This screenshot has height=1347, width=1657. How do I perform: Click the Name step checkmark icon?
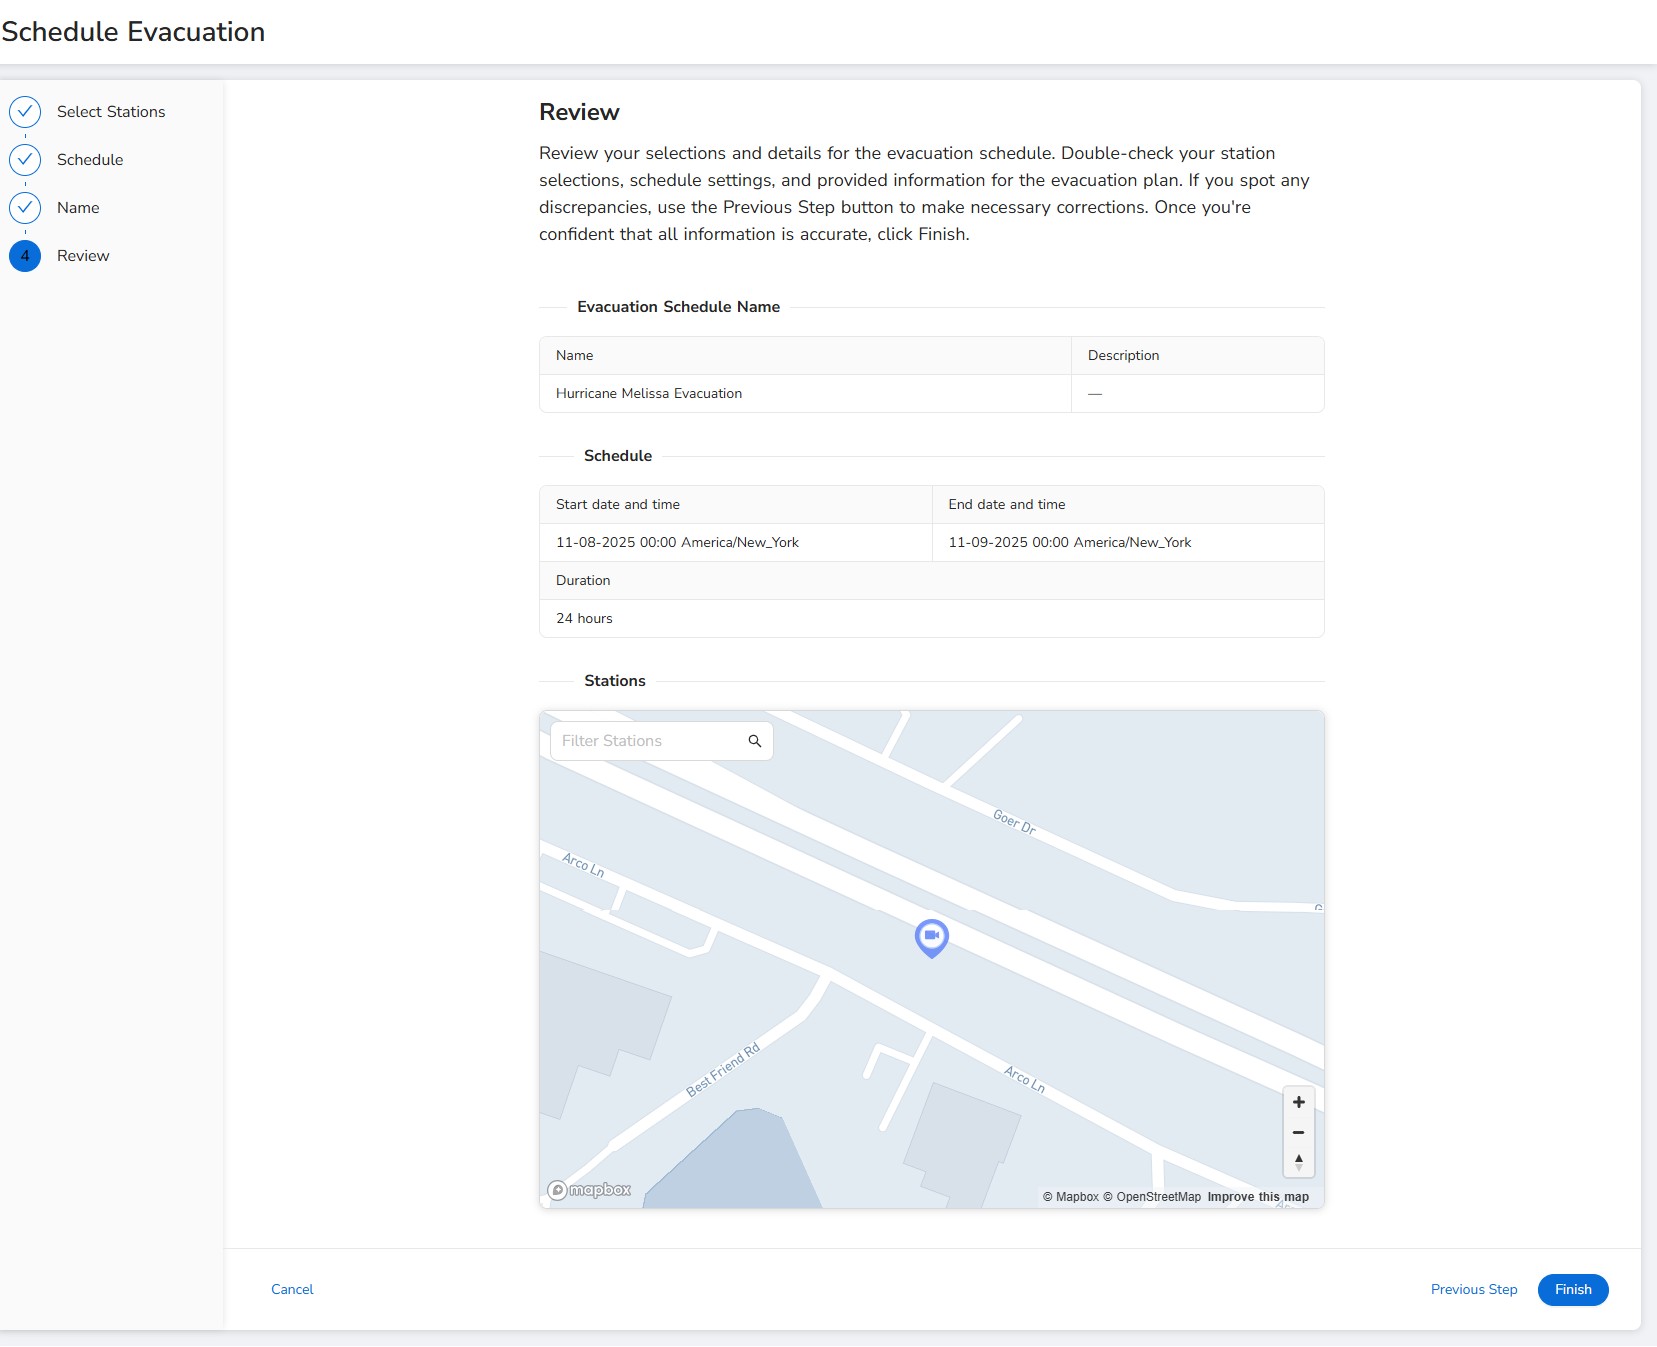coord(25,208)
